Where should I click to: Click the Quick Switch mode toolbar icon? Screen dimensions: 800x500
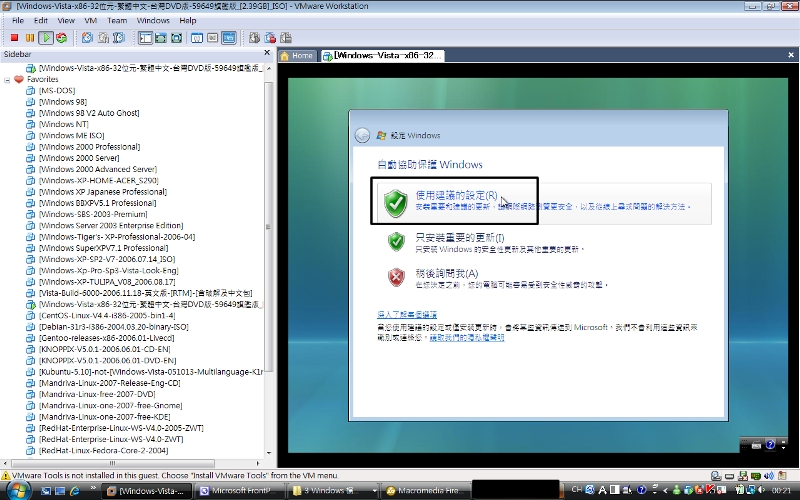coord(161,38)
